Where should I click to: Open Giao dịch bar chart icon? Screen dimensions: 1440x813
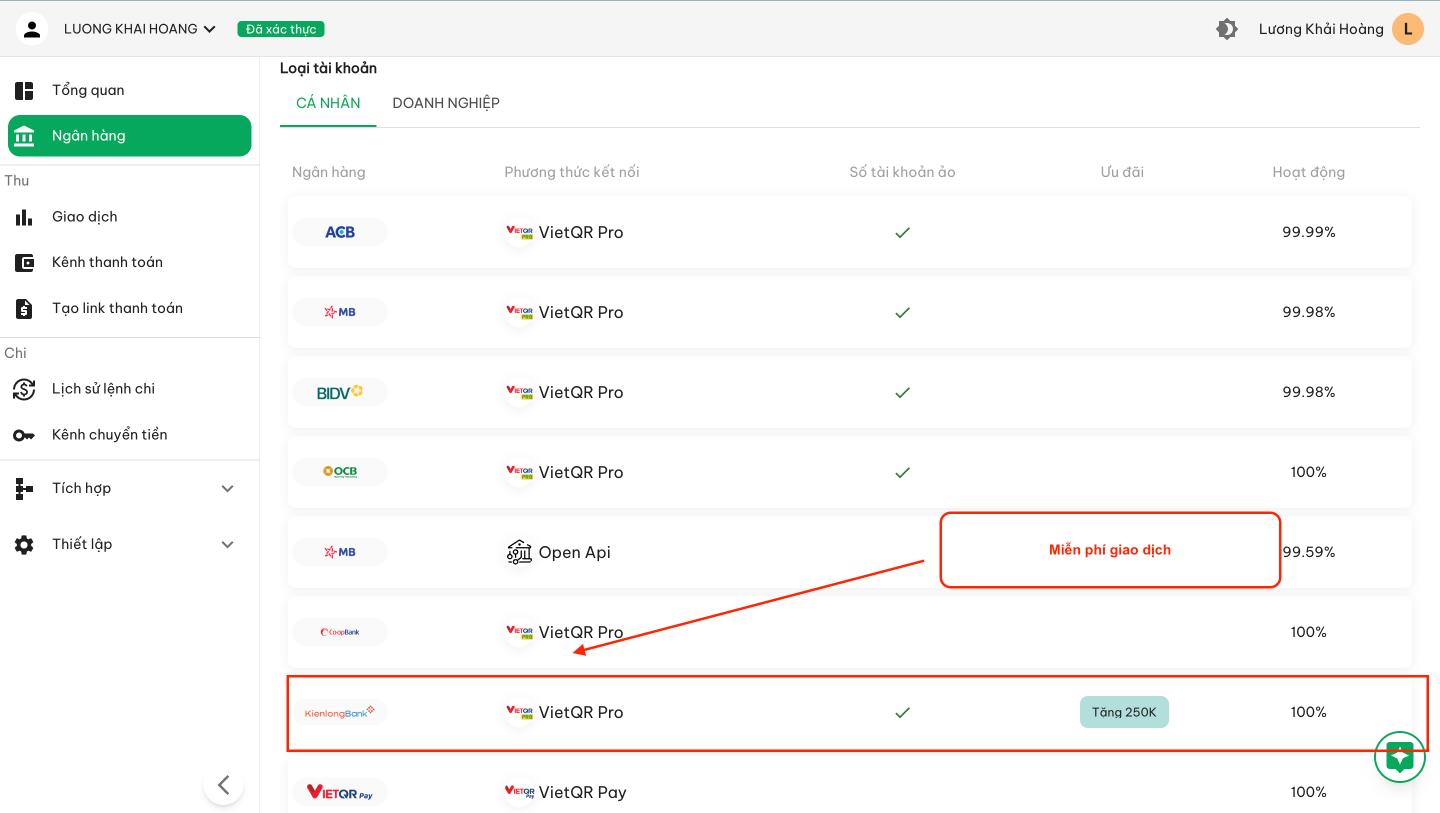pos(24,217)
